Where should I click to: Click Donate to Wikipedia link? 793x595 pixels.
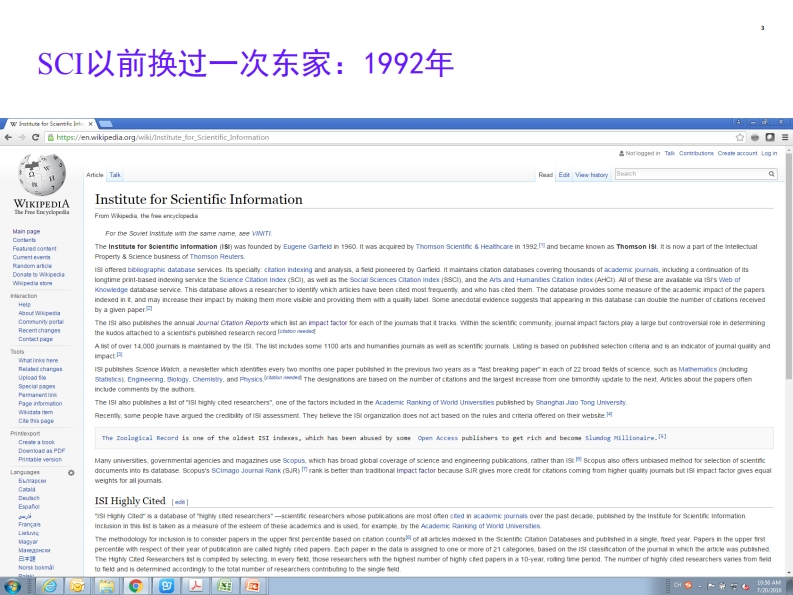[38, 274]
